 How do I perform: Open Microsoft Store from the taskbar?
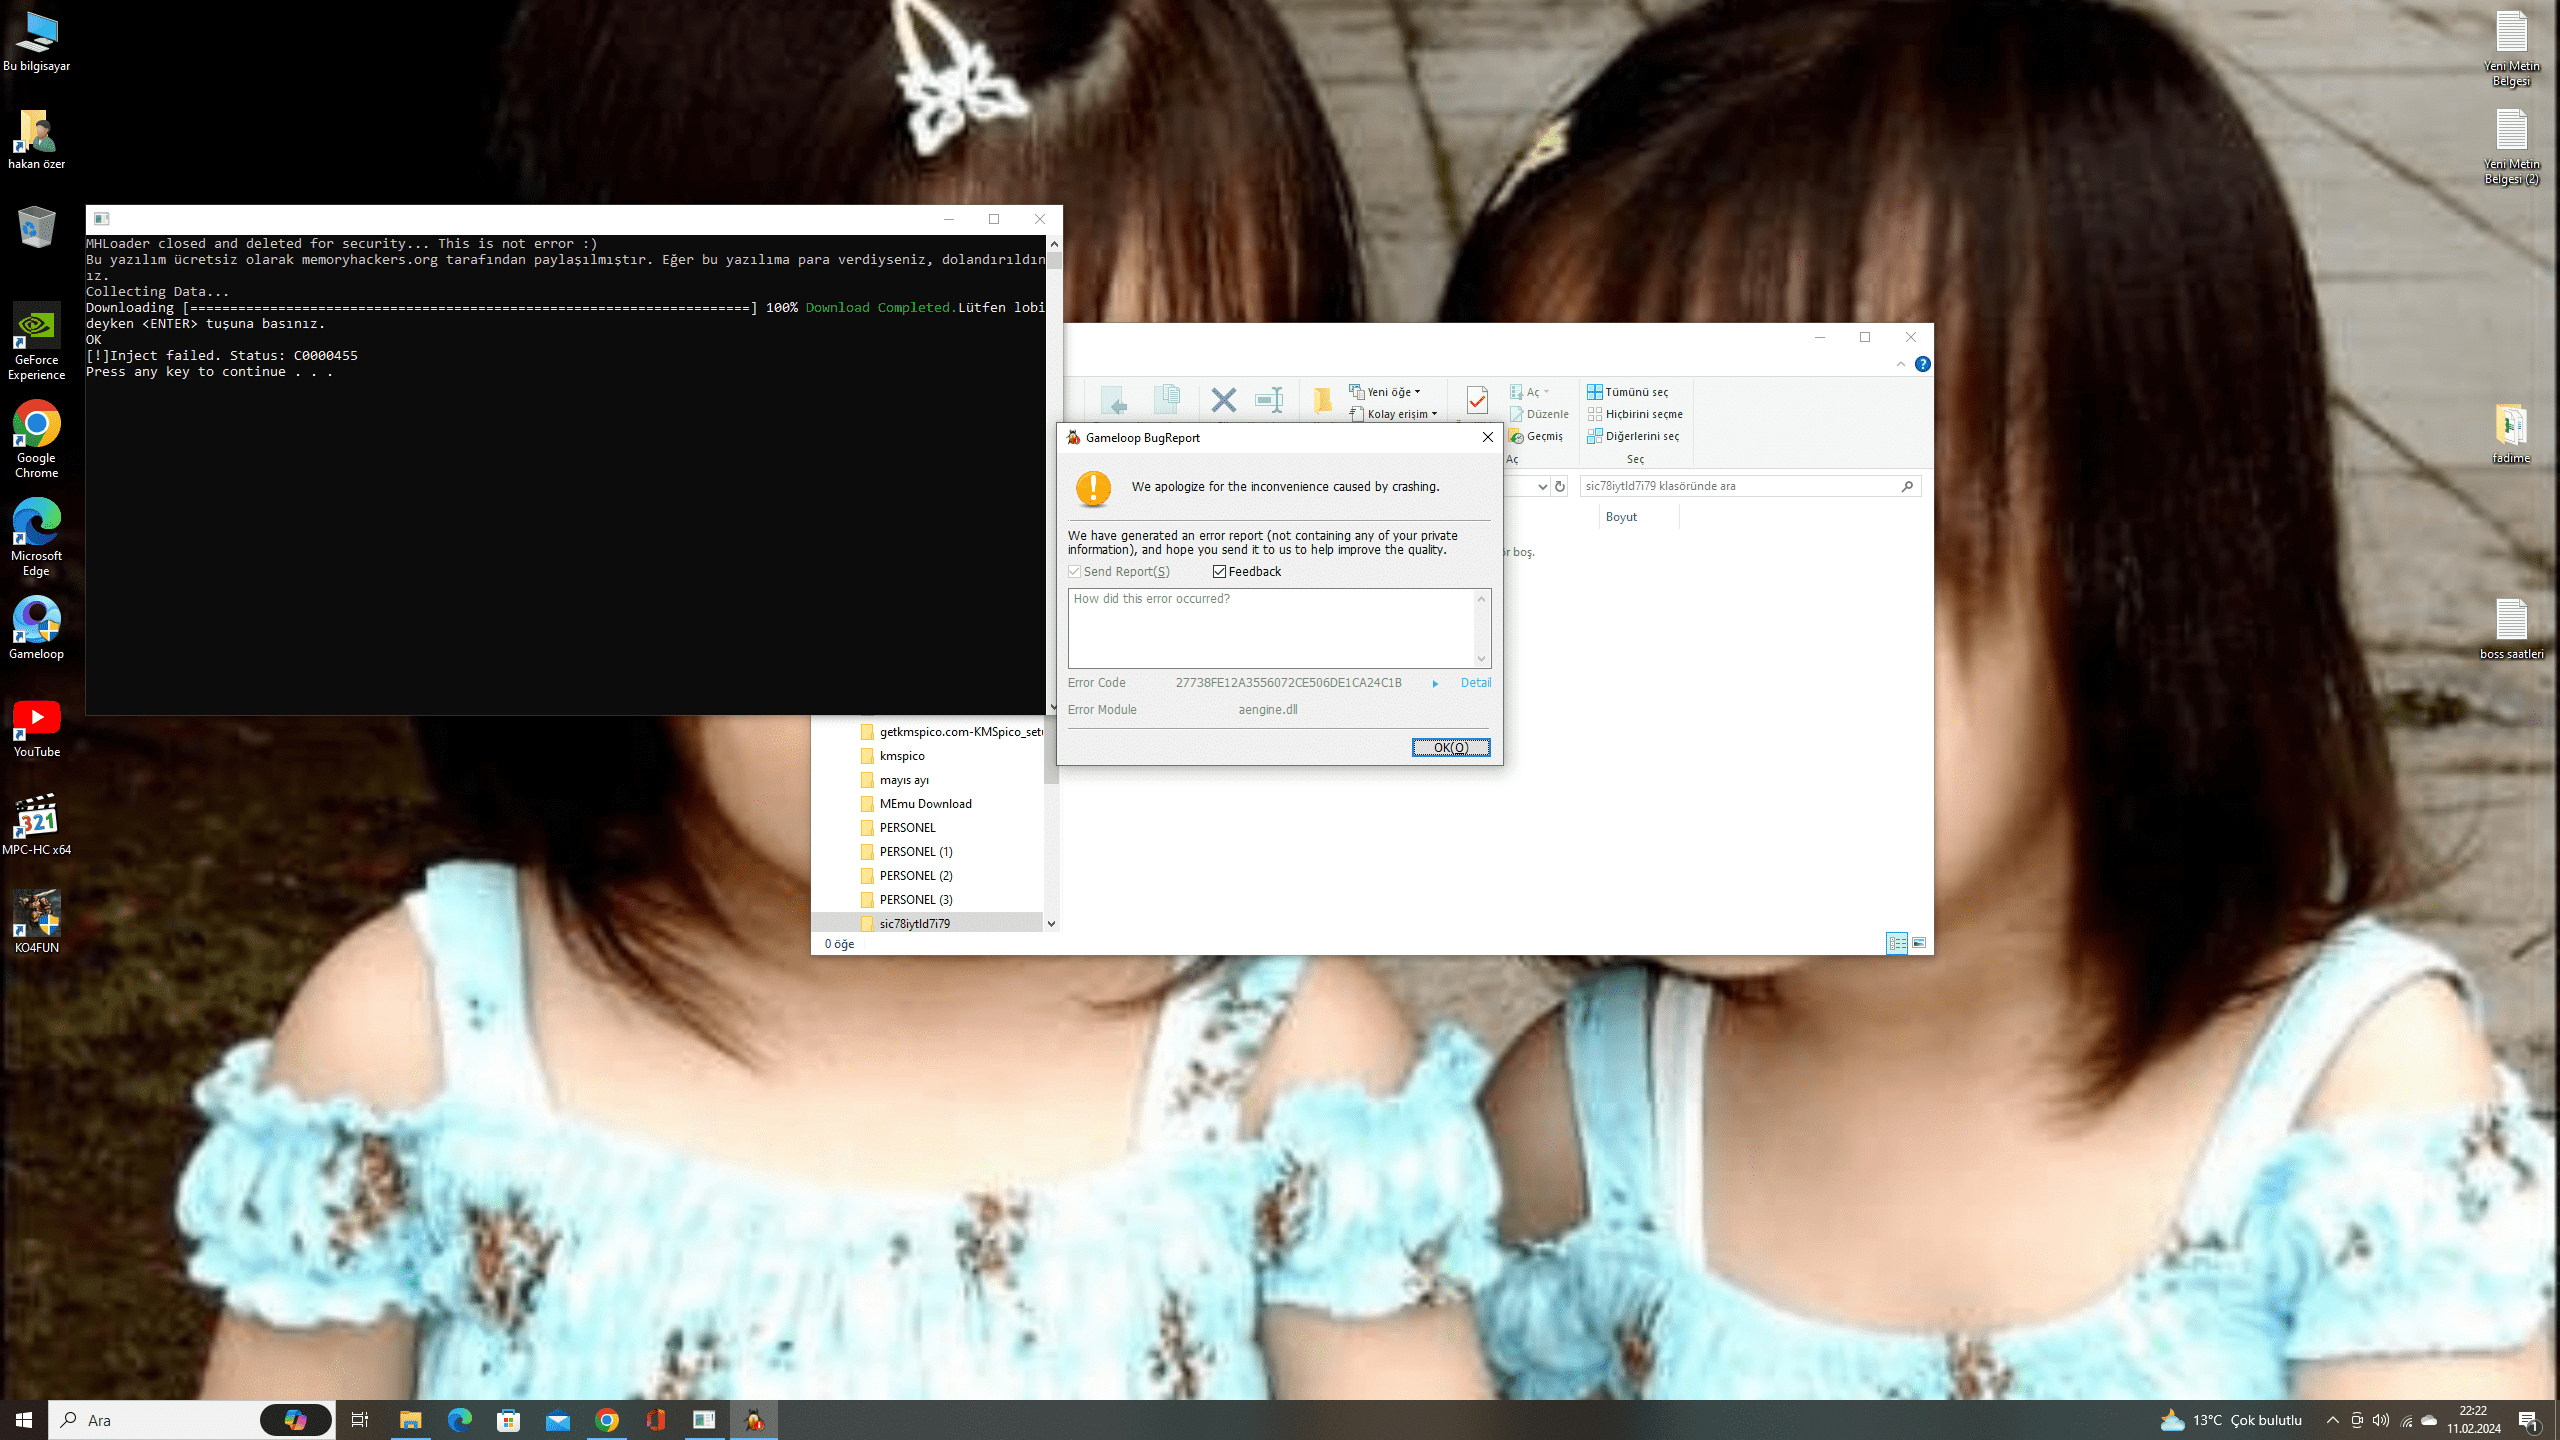[509, 1420]
